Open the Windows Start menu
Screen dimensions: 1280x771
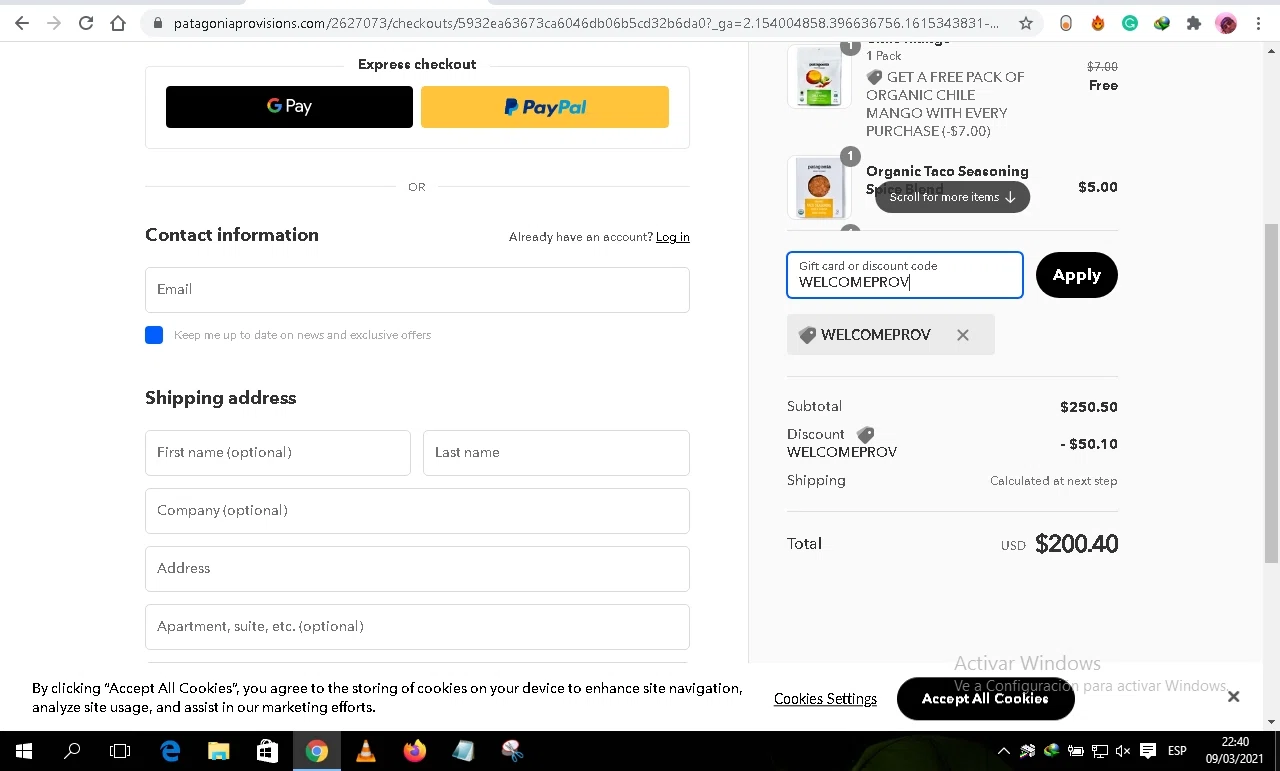point(24,751)
